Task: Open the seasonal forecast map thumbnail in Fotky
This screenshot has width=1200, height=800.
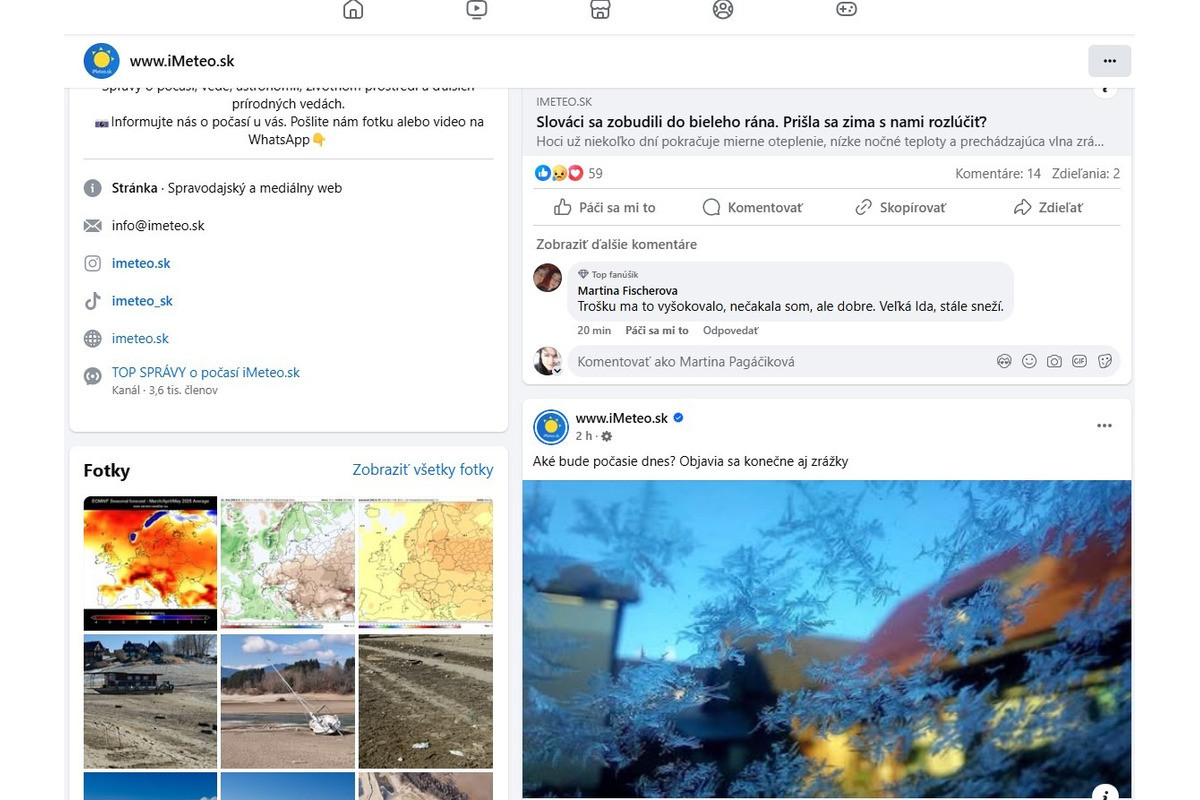Action: click(x=149, y=562)
